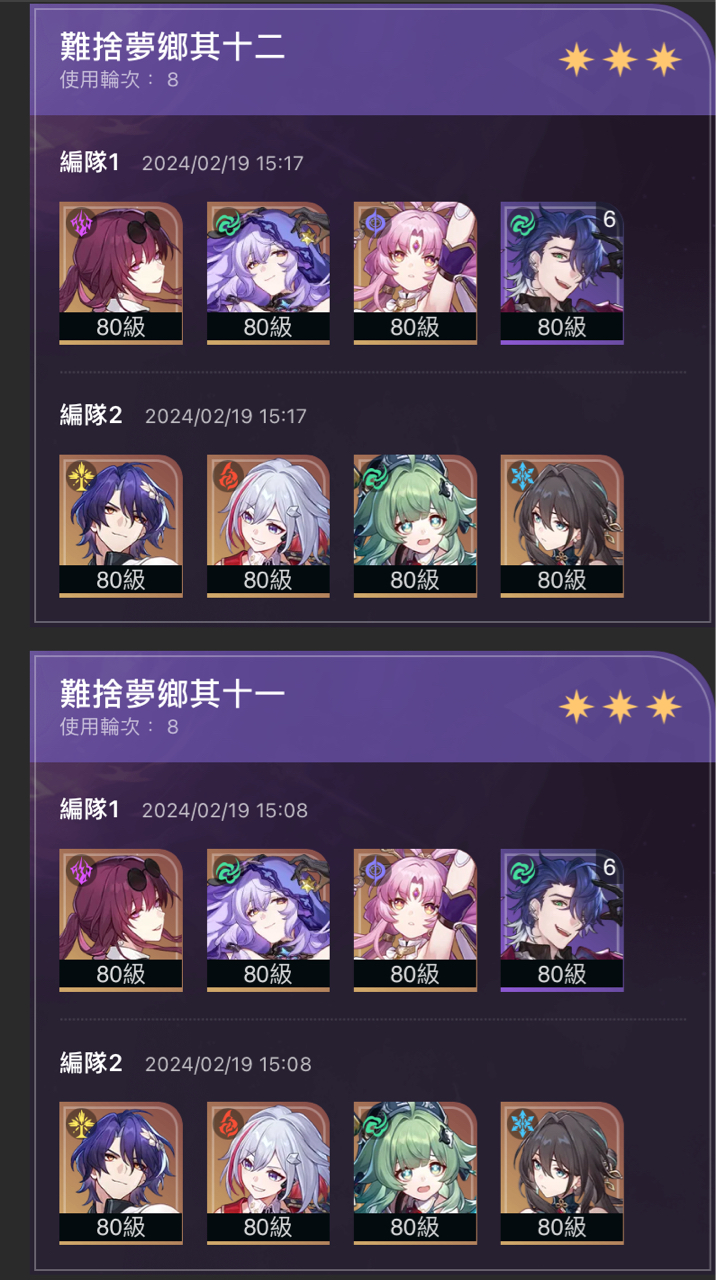Viewport: 716px width, 1280px height.
Task: Choose the blue-haired character with badge 6 in stage twelve
Action: tap(562, 273)
